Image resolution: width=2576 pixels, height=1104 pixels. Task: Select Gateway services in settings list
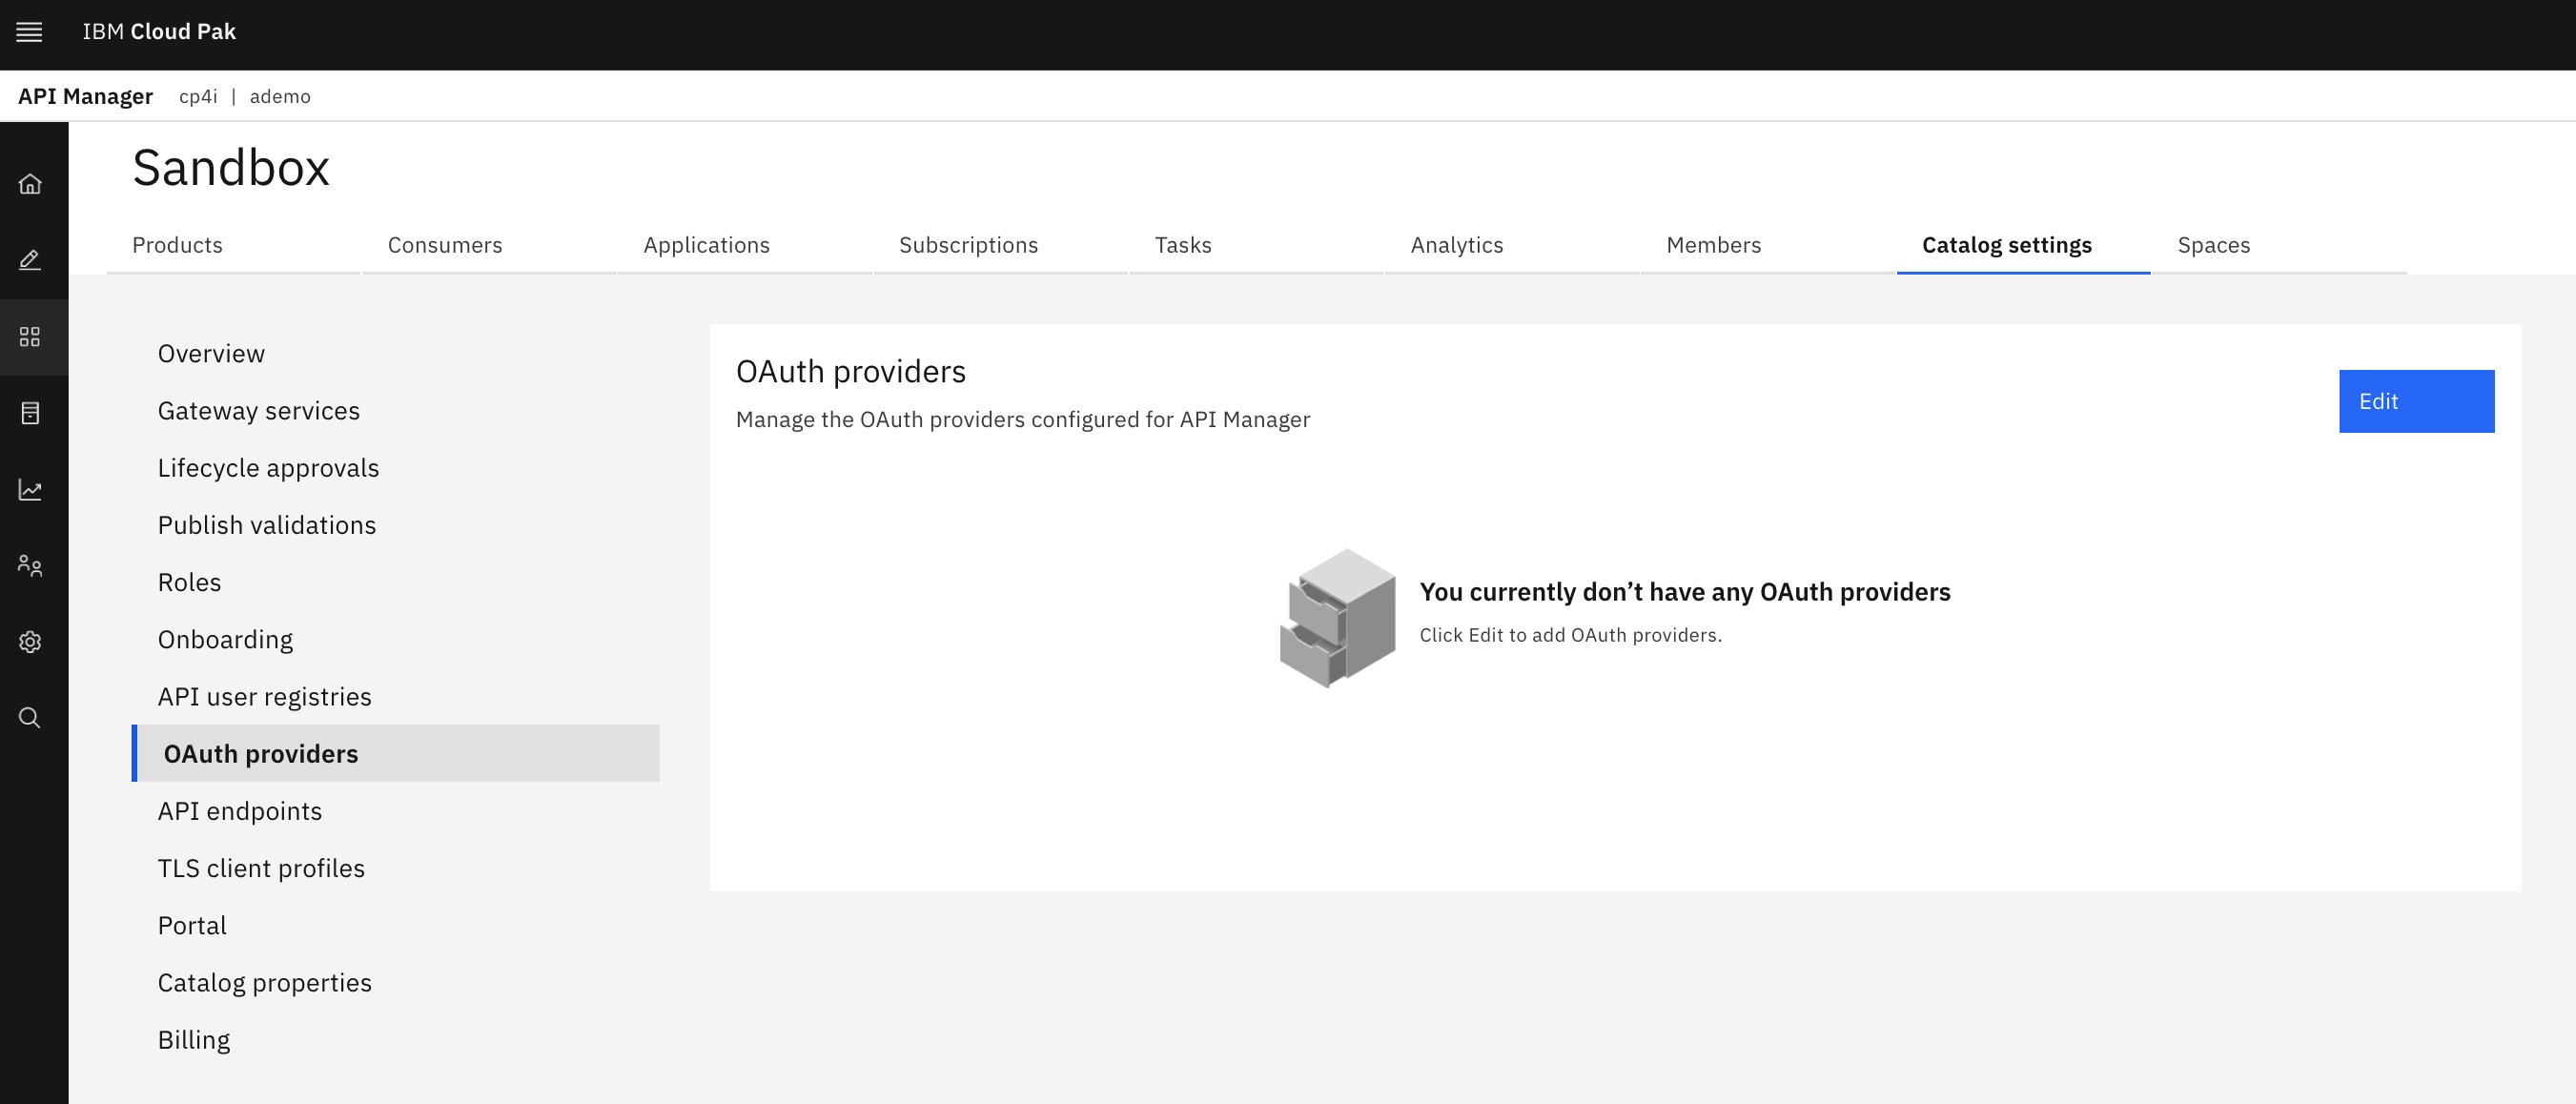258,410
